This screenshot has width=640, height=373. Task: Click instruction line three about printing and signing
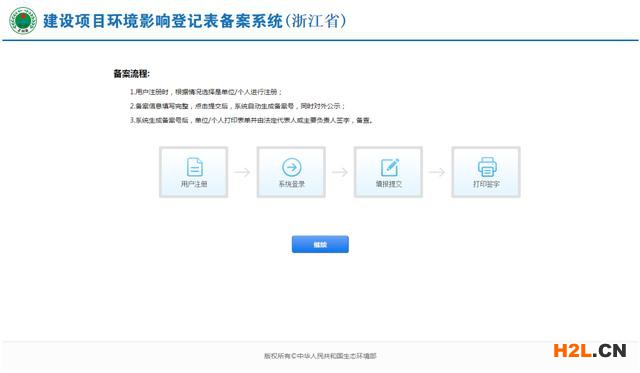(x=251, y=120)
